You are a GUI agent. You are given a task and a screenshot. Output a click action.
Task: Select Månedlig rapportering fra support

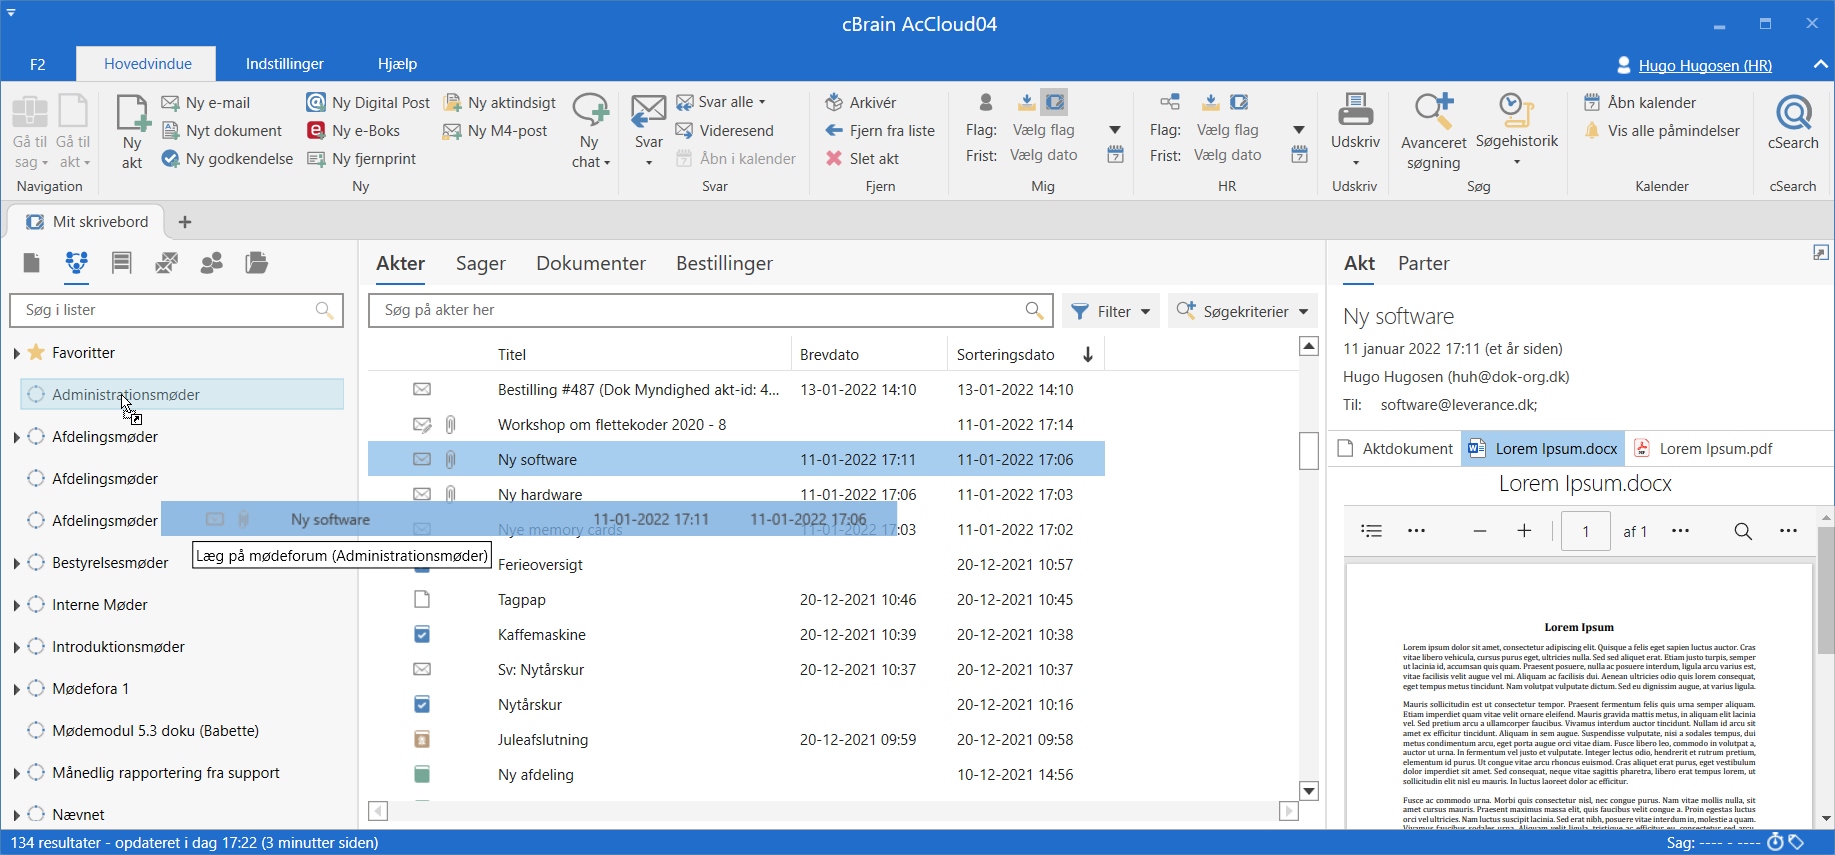coord(165,772)
